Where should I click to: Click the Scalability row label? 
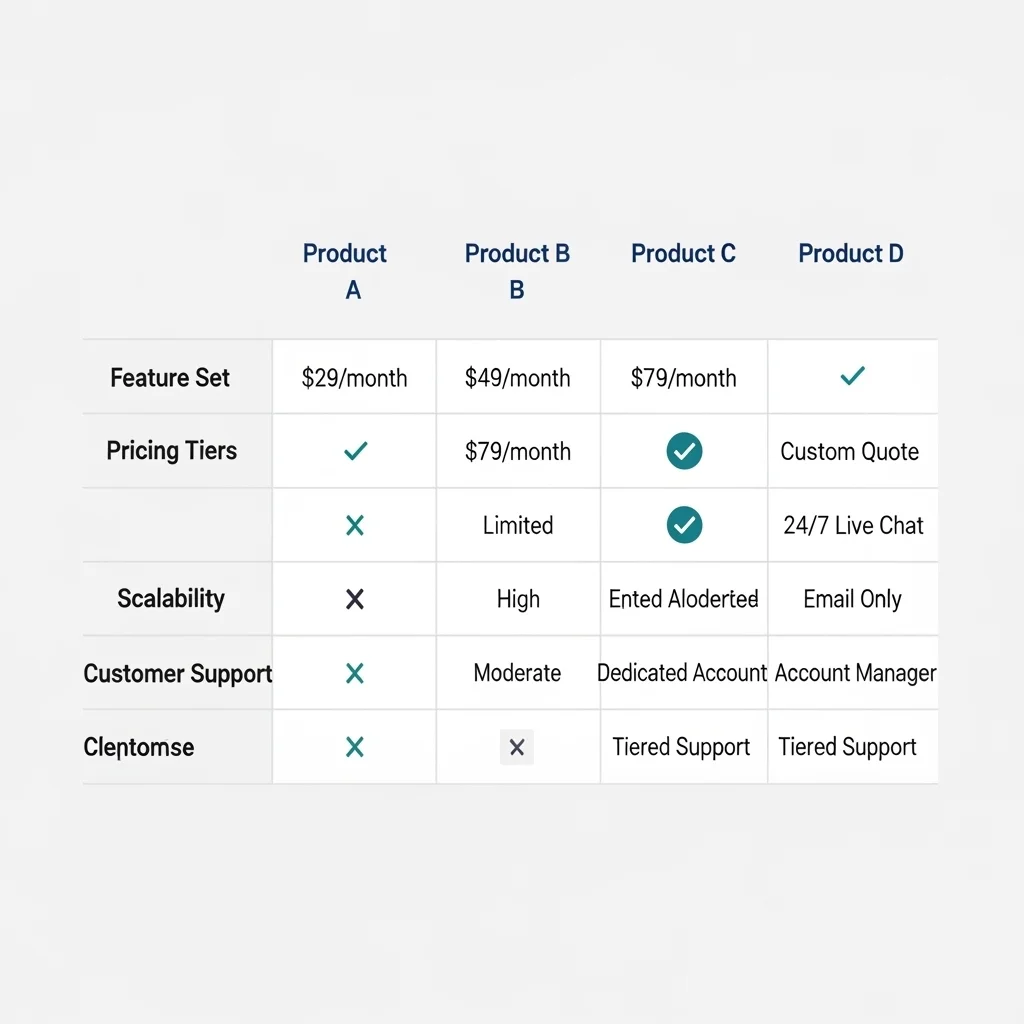pyautogui.click(x=171, y=598)
